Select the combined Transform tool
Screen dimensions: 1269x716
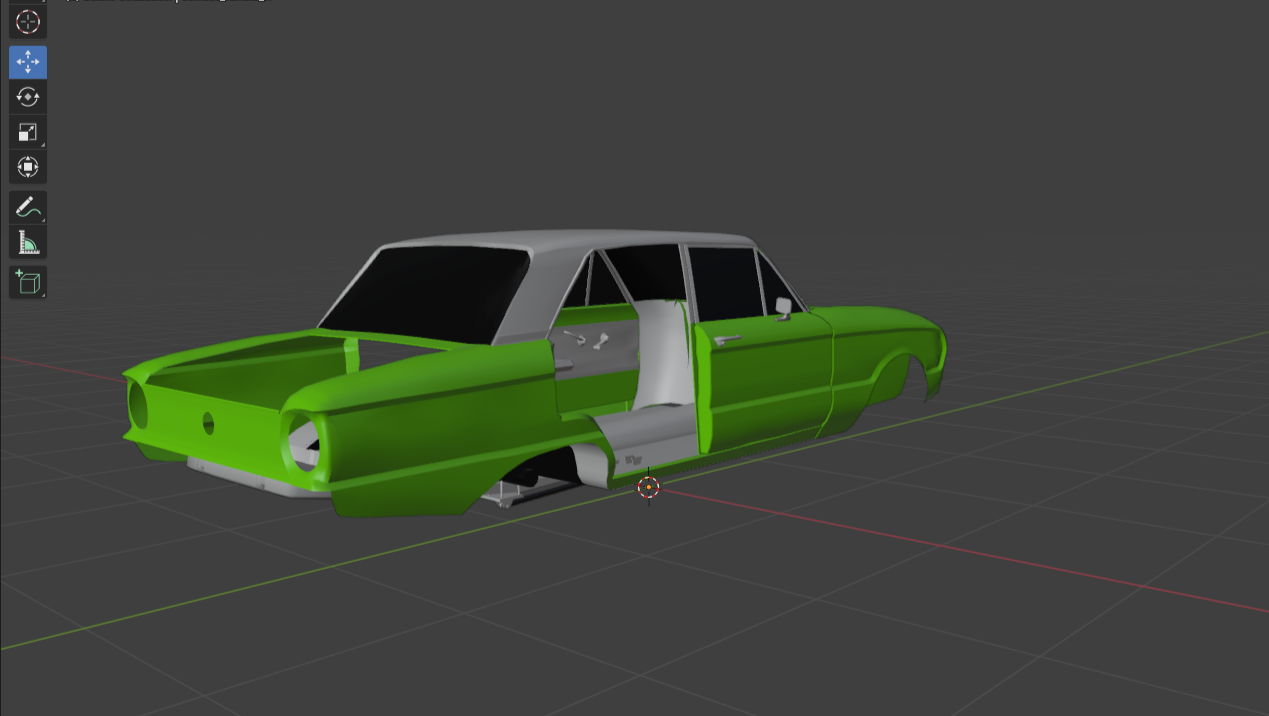coord(28,166)
